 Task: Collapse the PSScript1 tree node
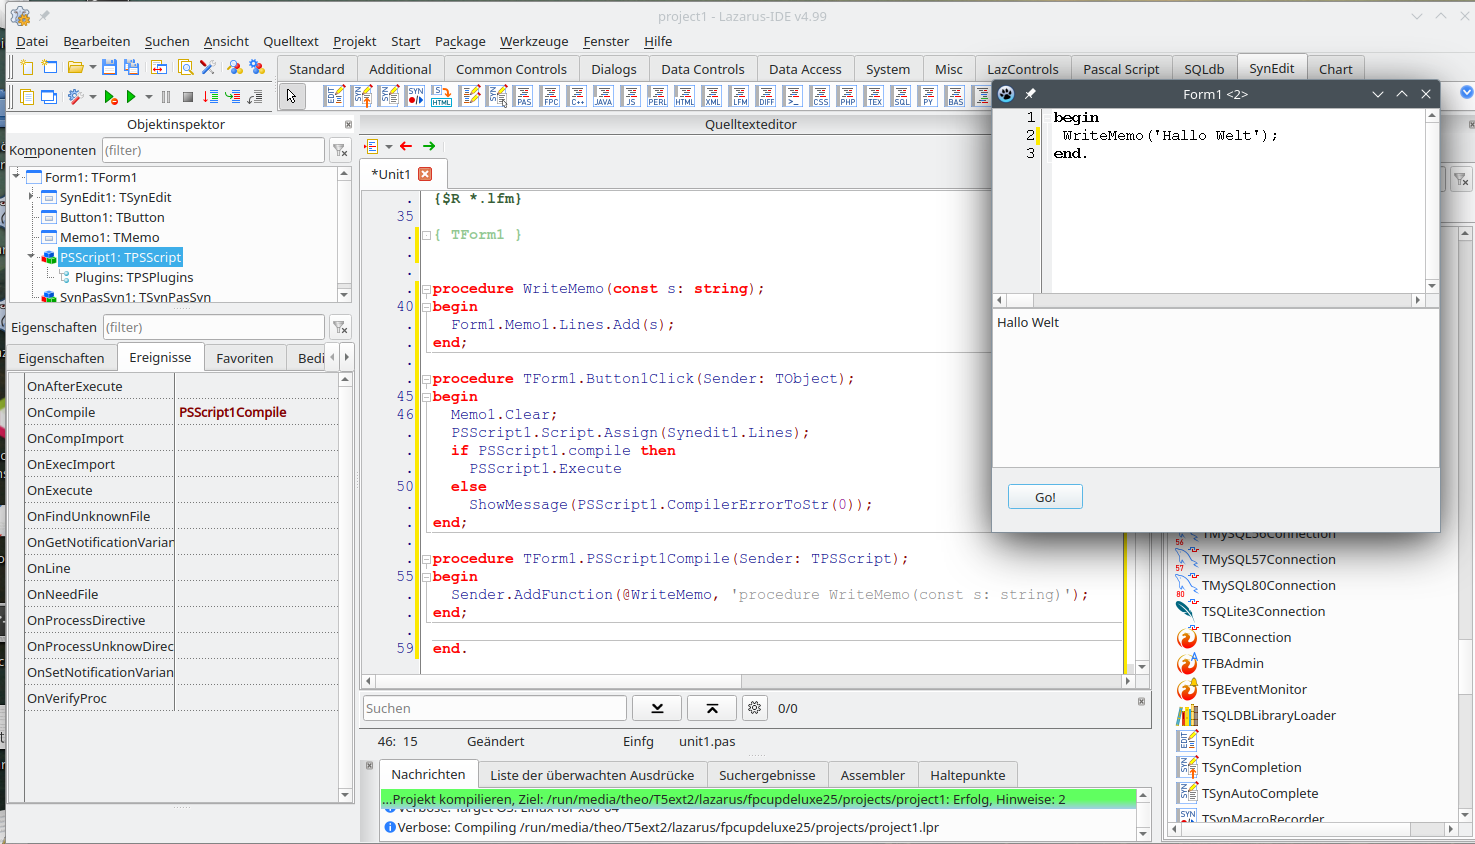pos(31,257)
